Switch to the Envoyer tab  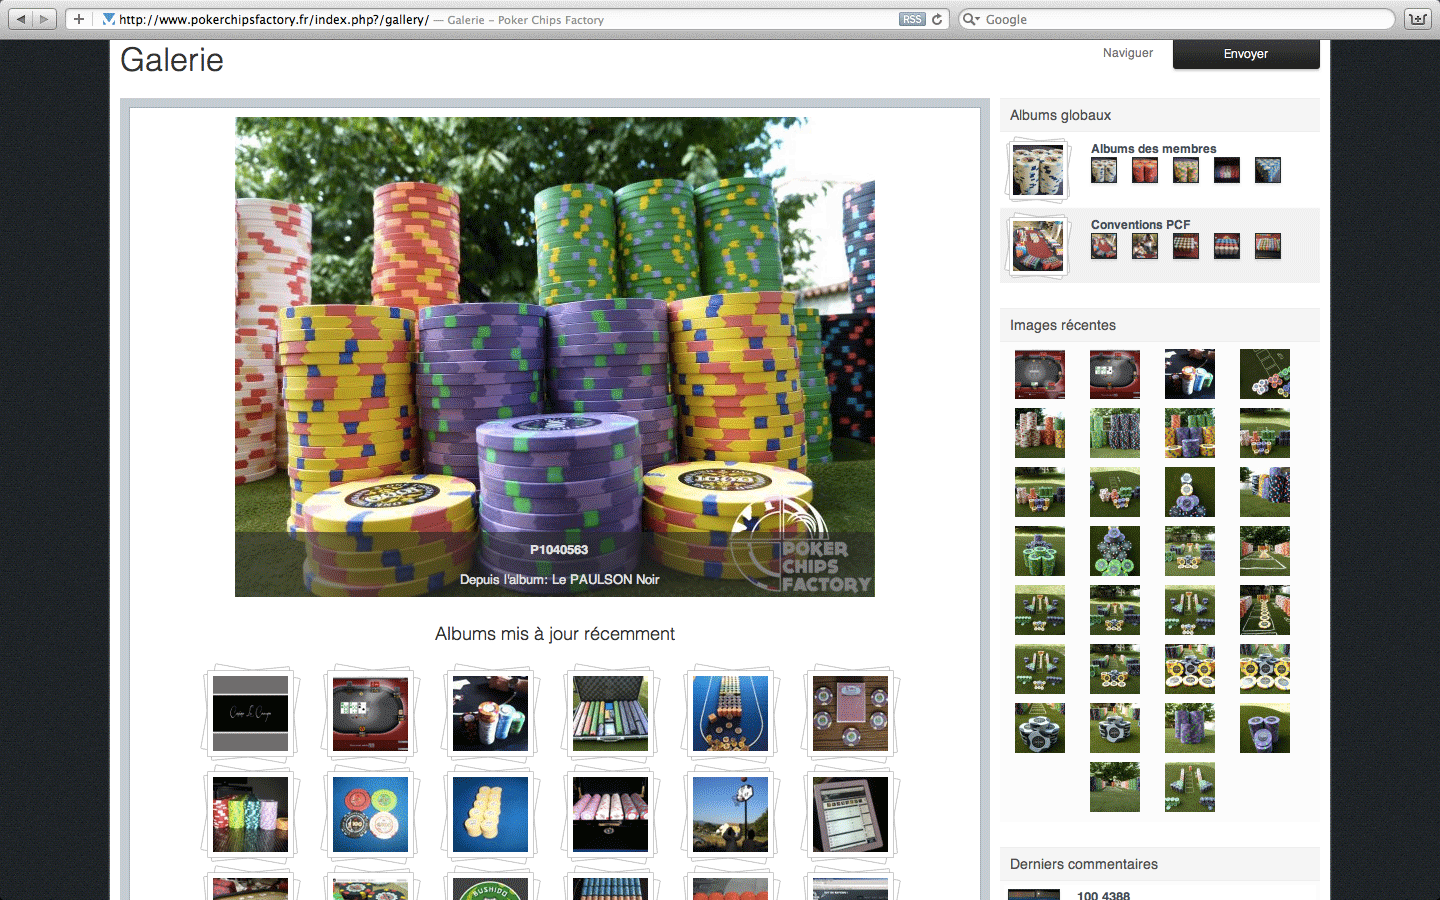[1246, 54]
